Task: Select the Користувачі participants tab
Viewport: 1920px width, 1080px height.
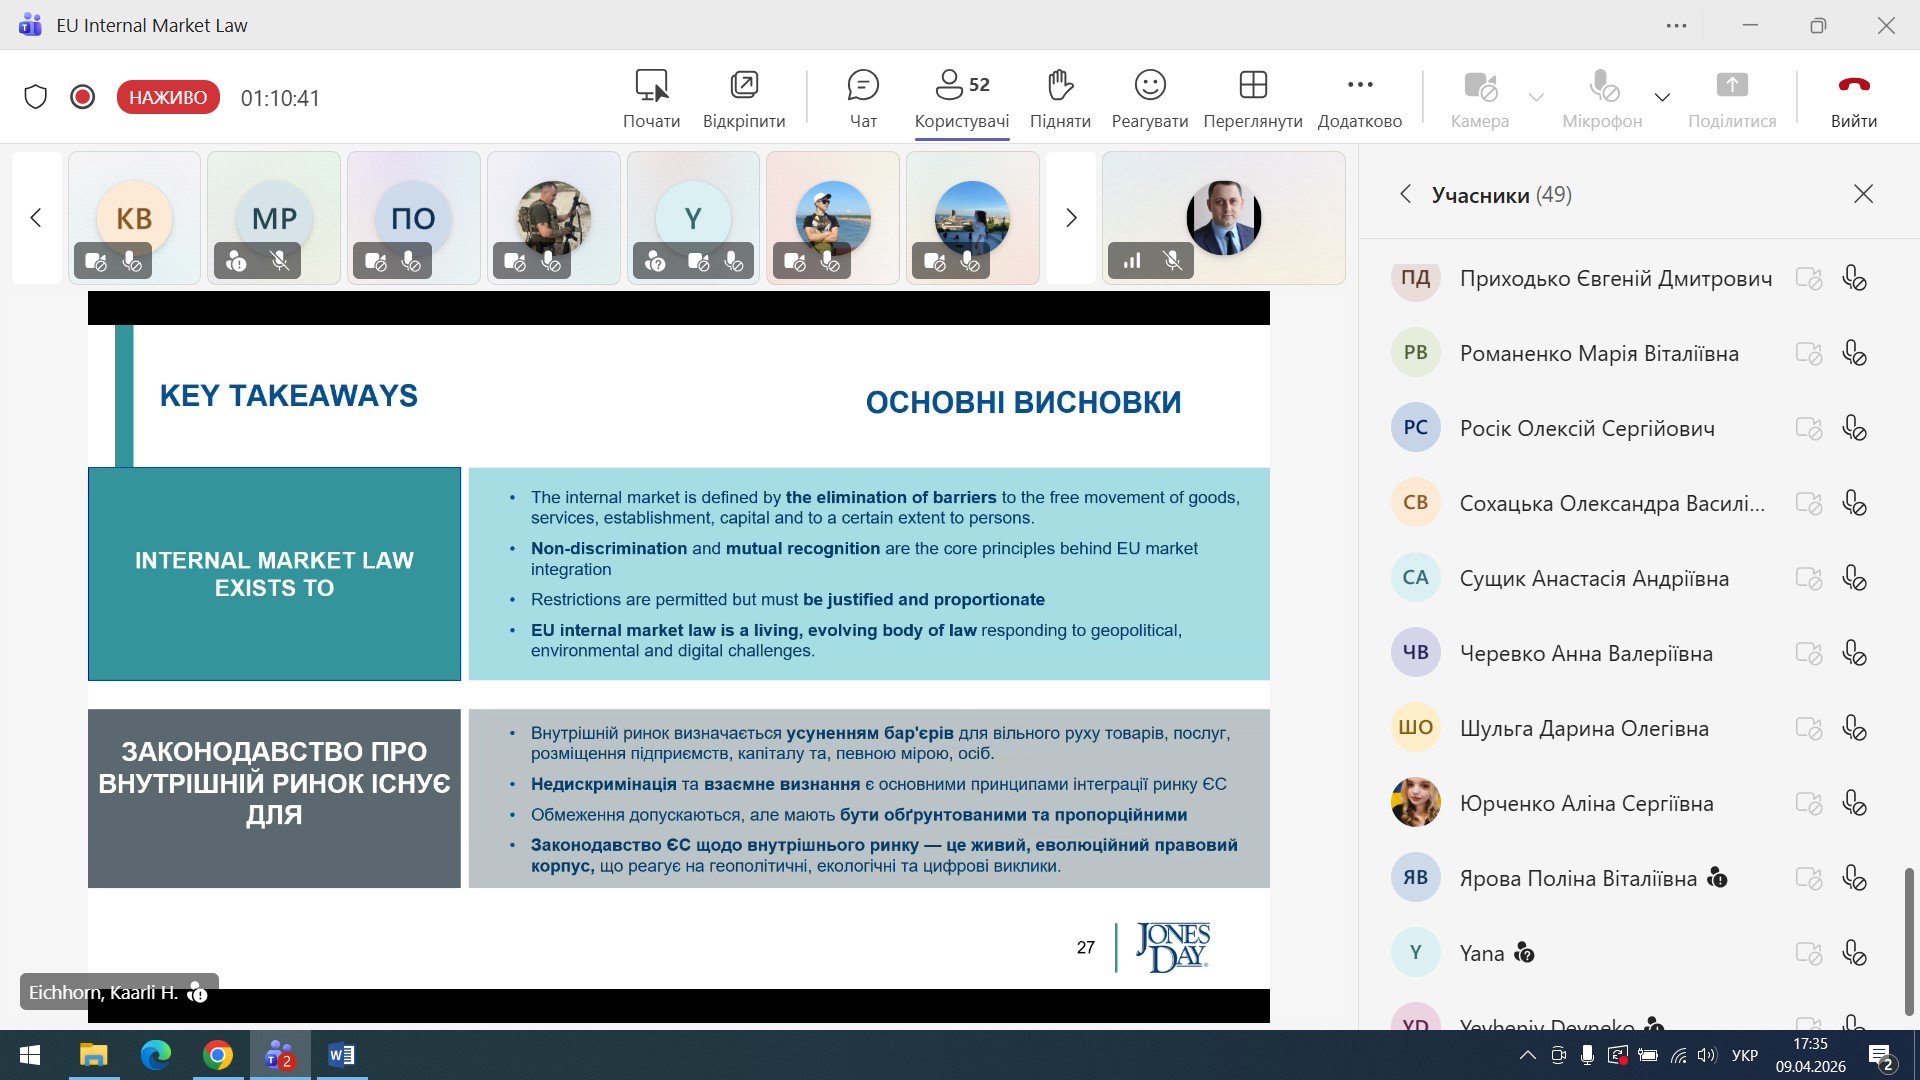Action: 961,98
